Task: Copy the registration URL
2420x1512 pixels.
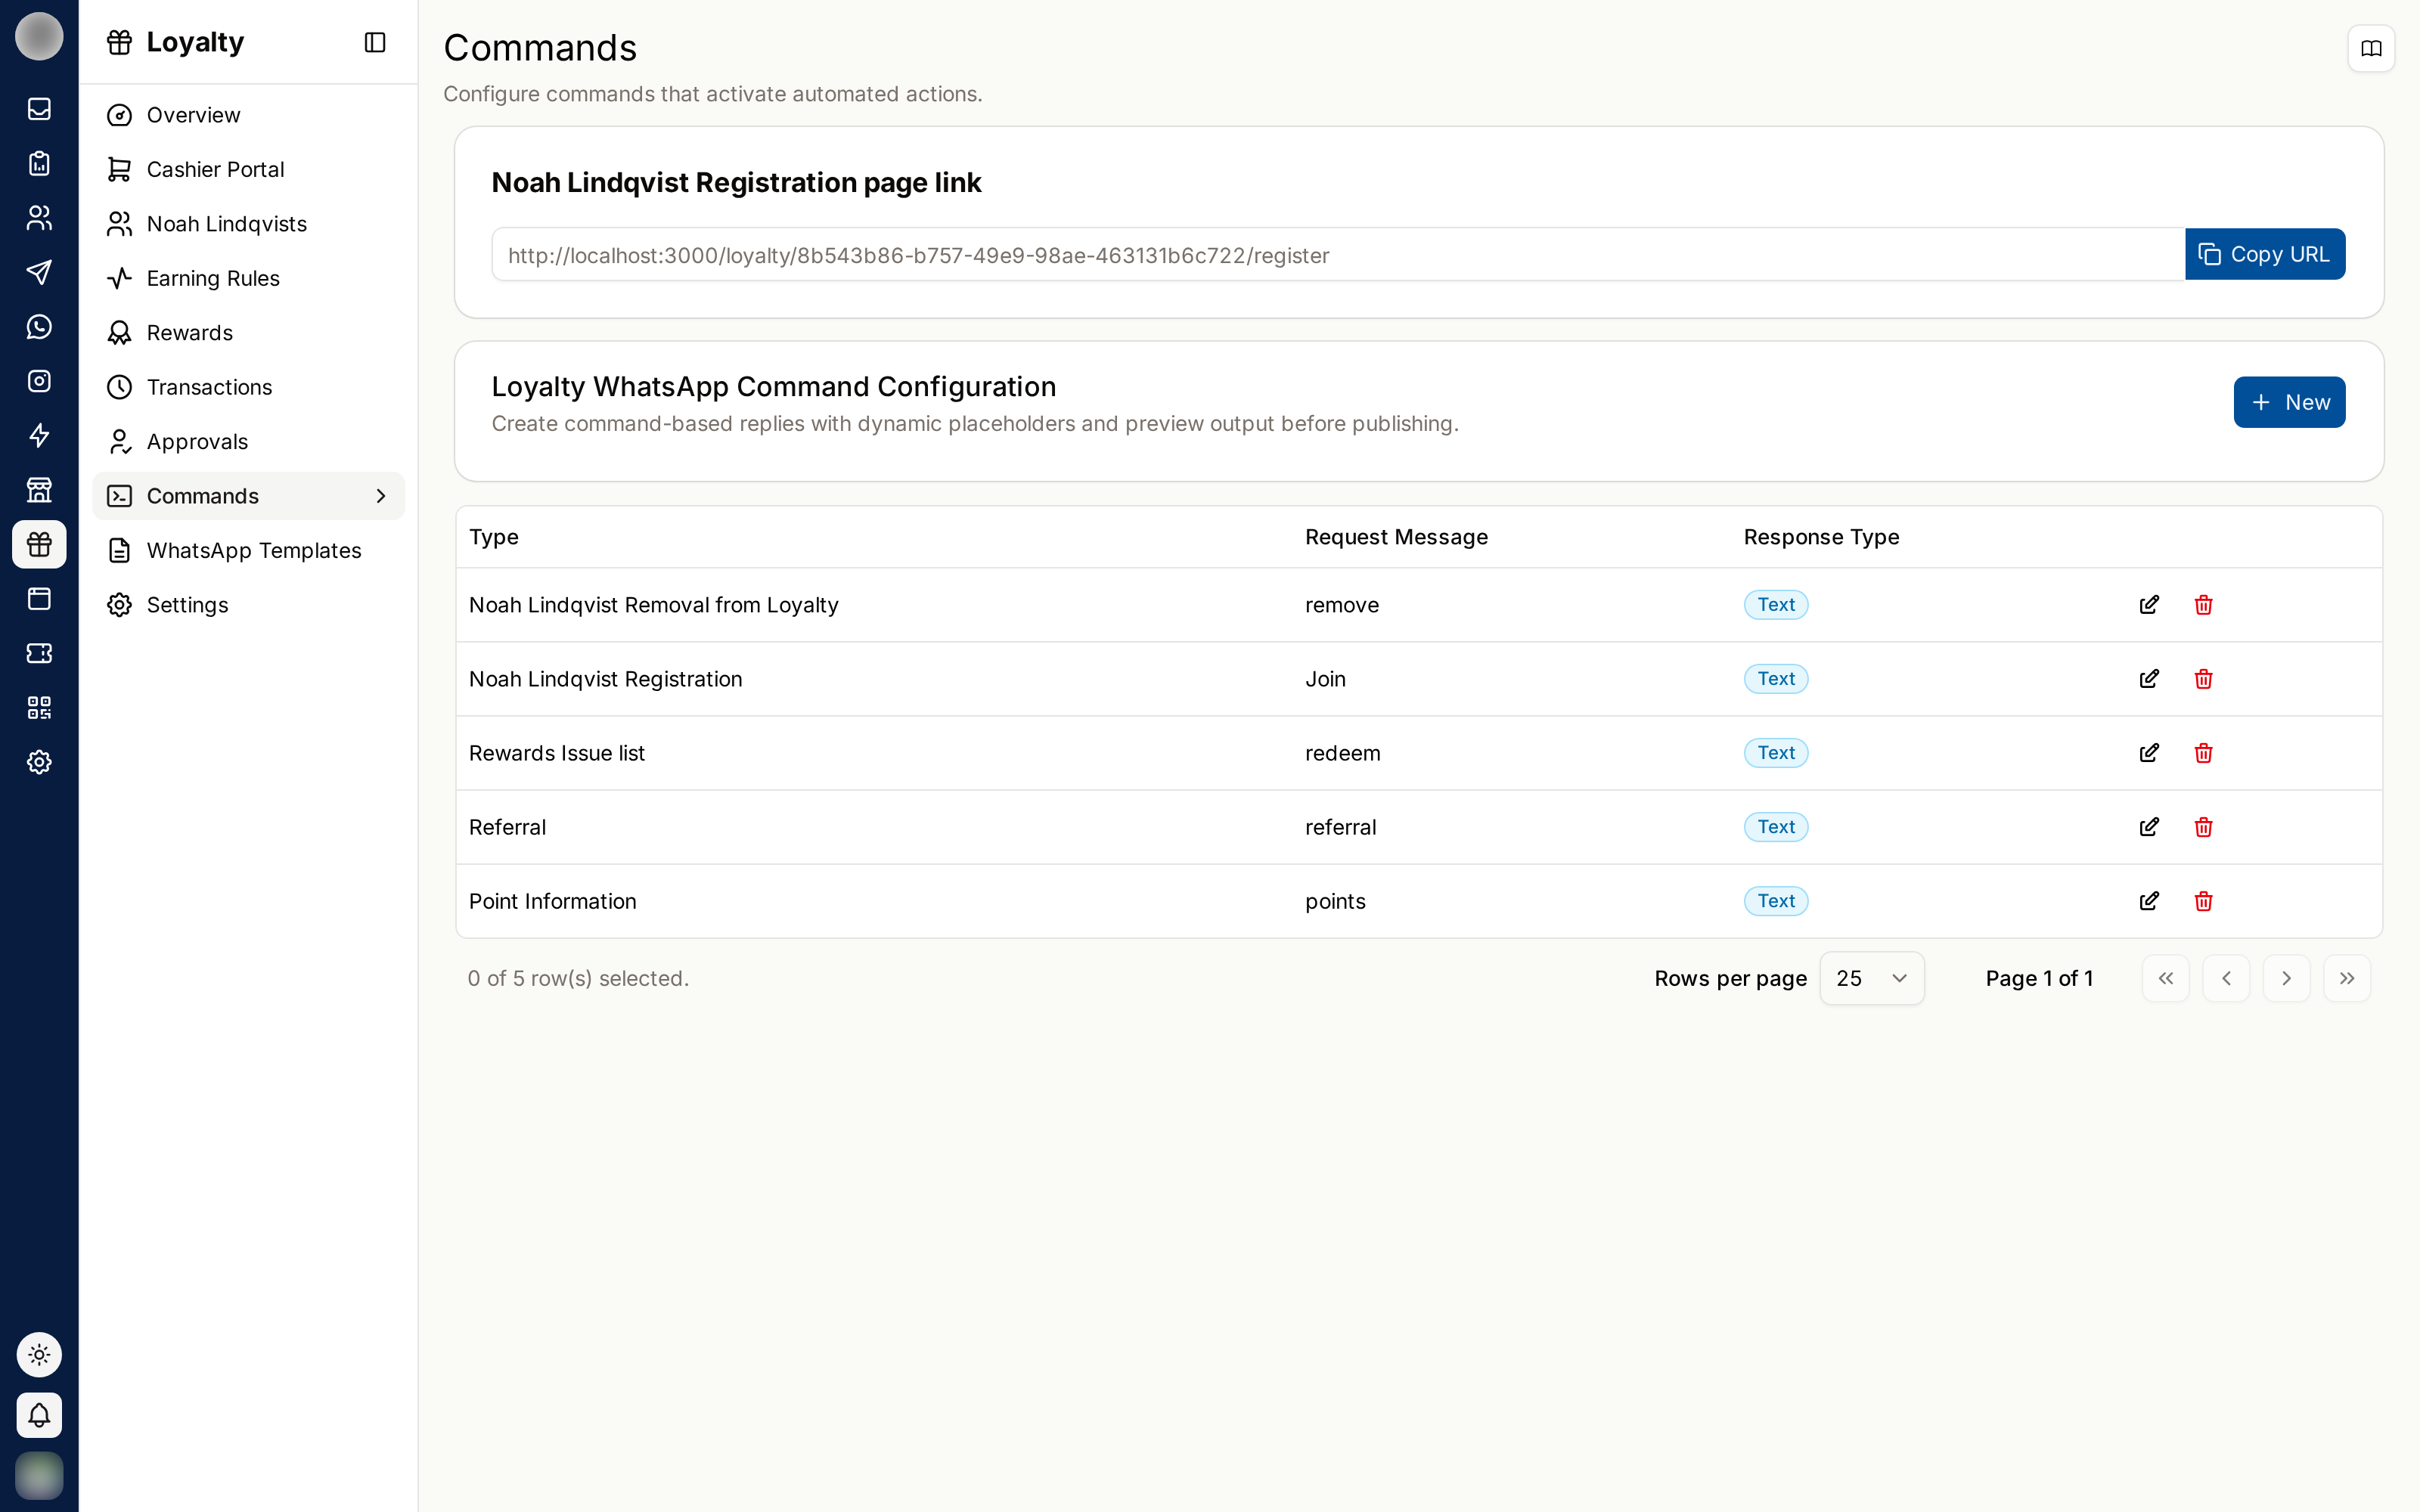Action: point(2264,254)
